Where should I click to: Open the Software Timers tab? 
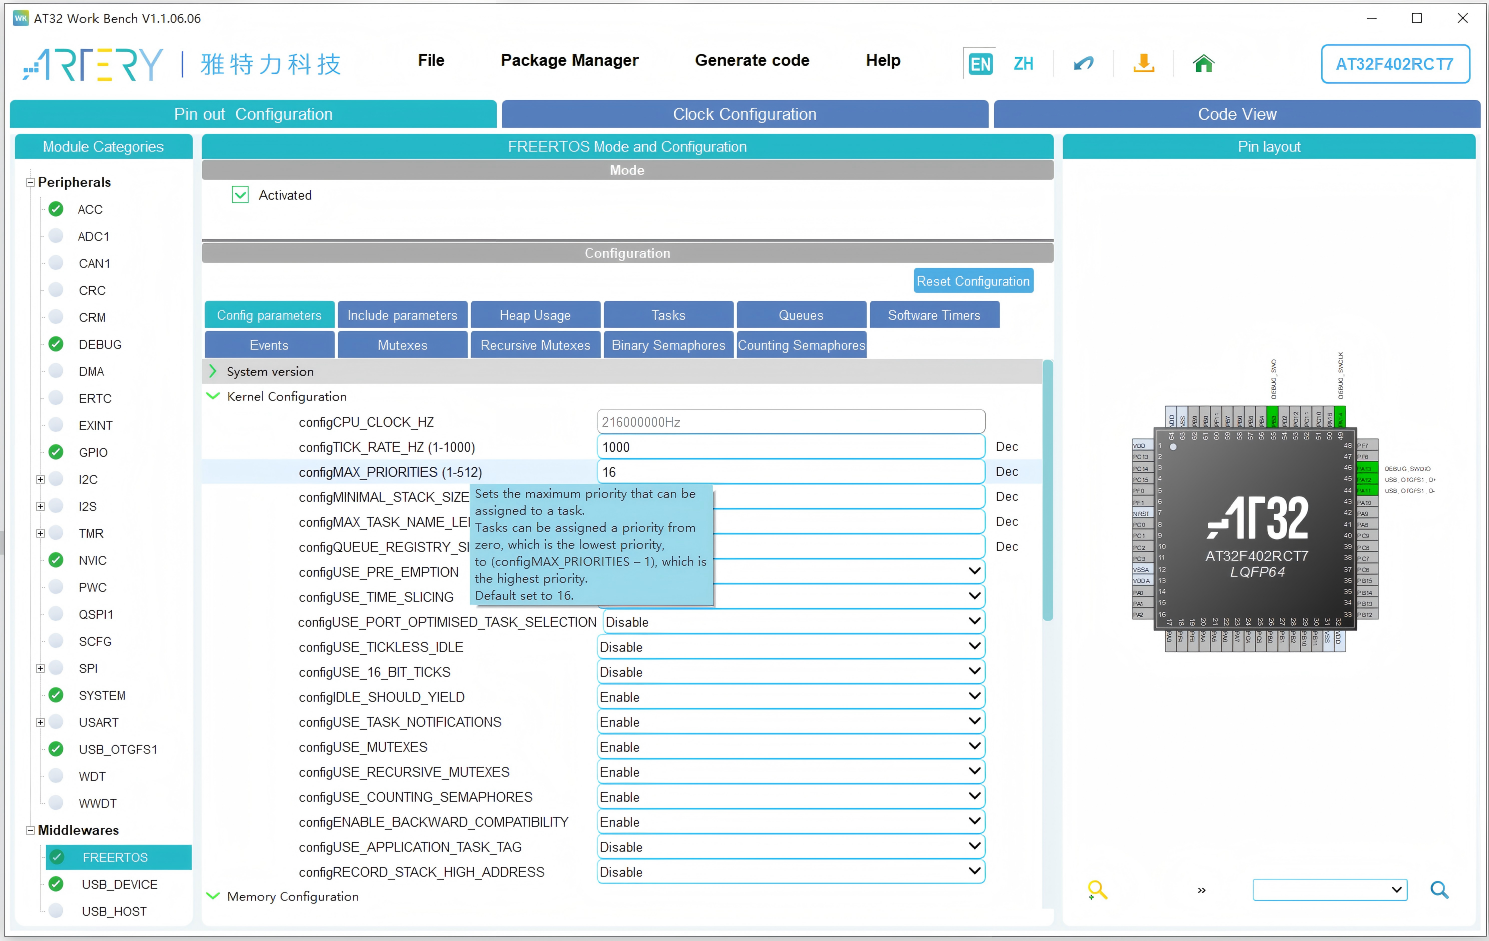934,315
